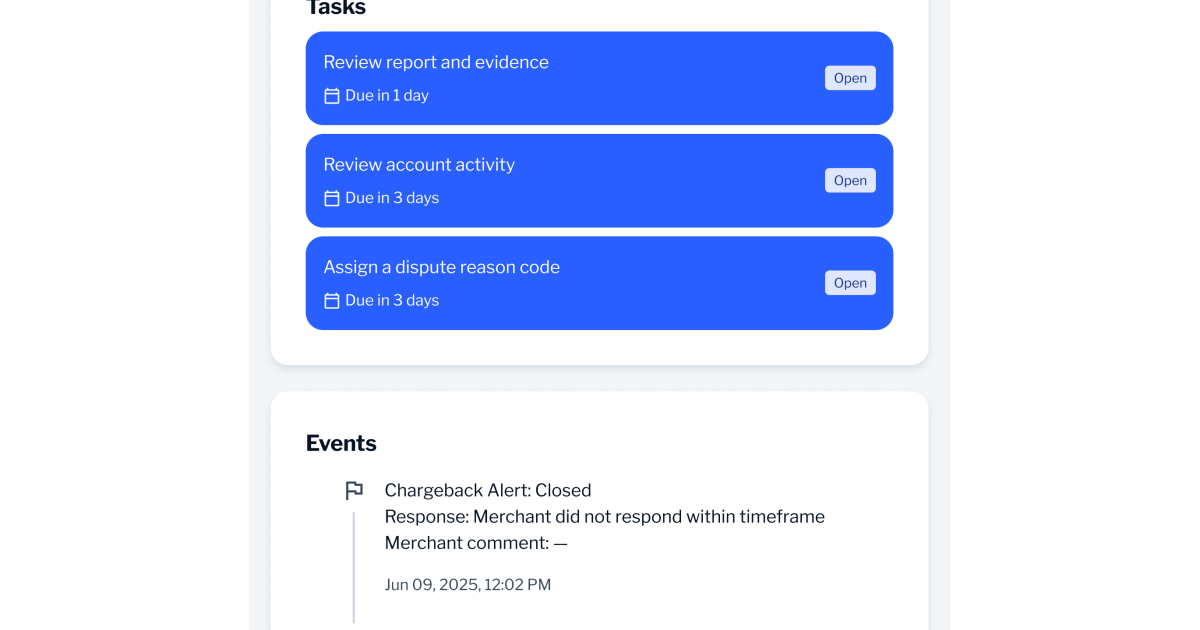The height and width of the screenshot is (630, 1200).
Task: Expand the 'Chargeback Alert: Closed' event entry
Action: [x=487, y=490]
